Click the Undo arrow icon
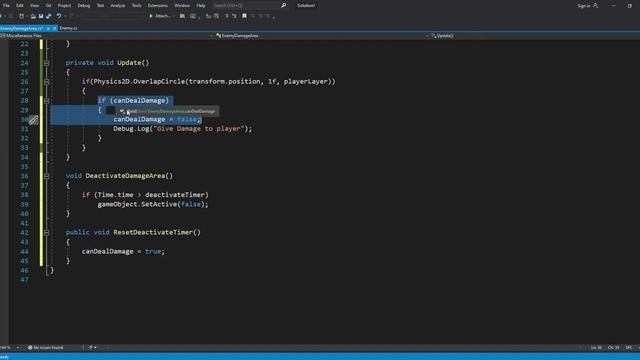The width and height of the screenshot is (640, 360). click(59, 16)
